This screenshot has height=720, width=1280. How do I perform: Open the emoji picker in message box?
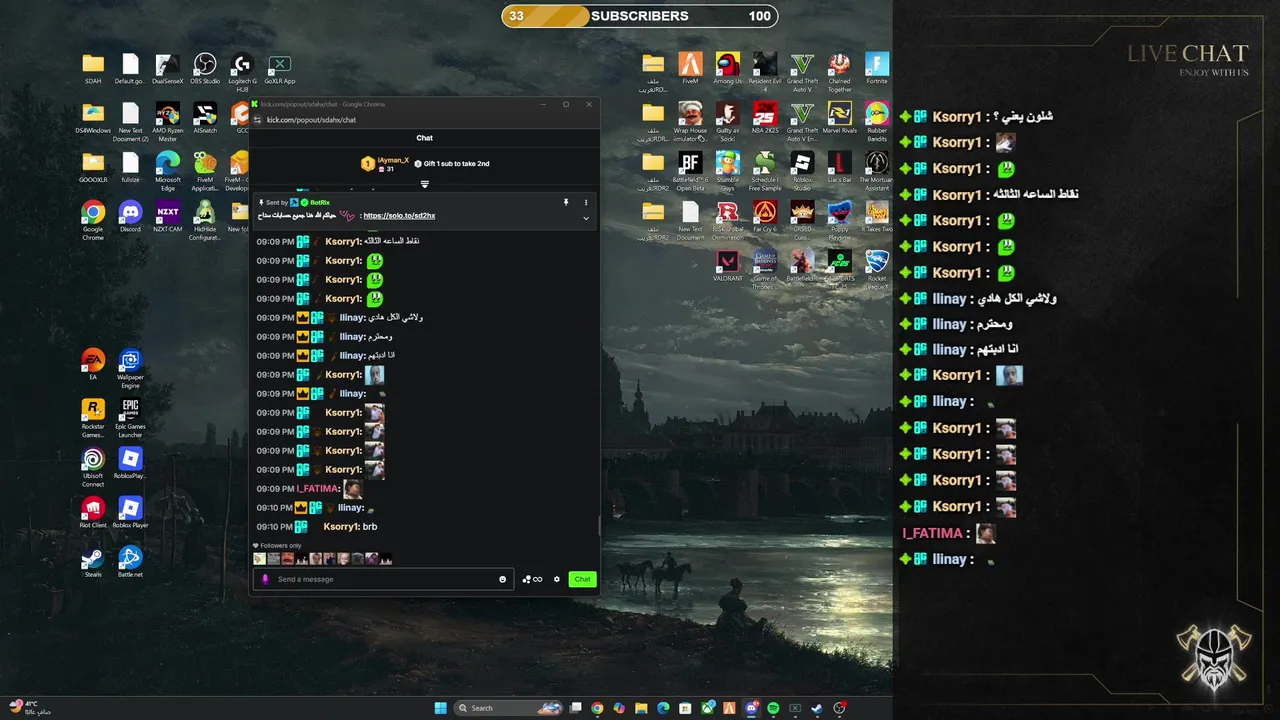[x=502, y=579]
